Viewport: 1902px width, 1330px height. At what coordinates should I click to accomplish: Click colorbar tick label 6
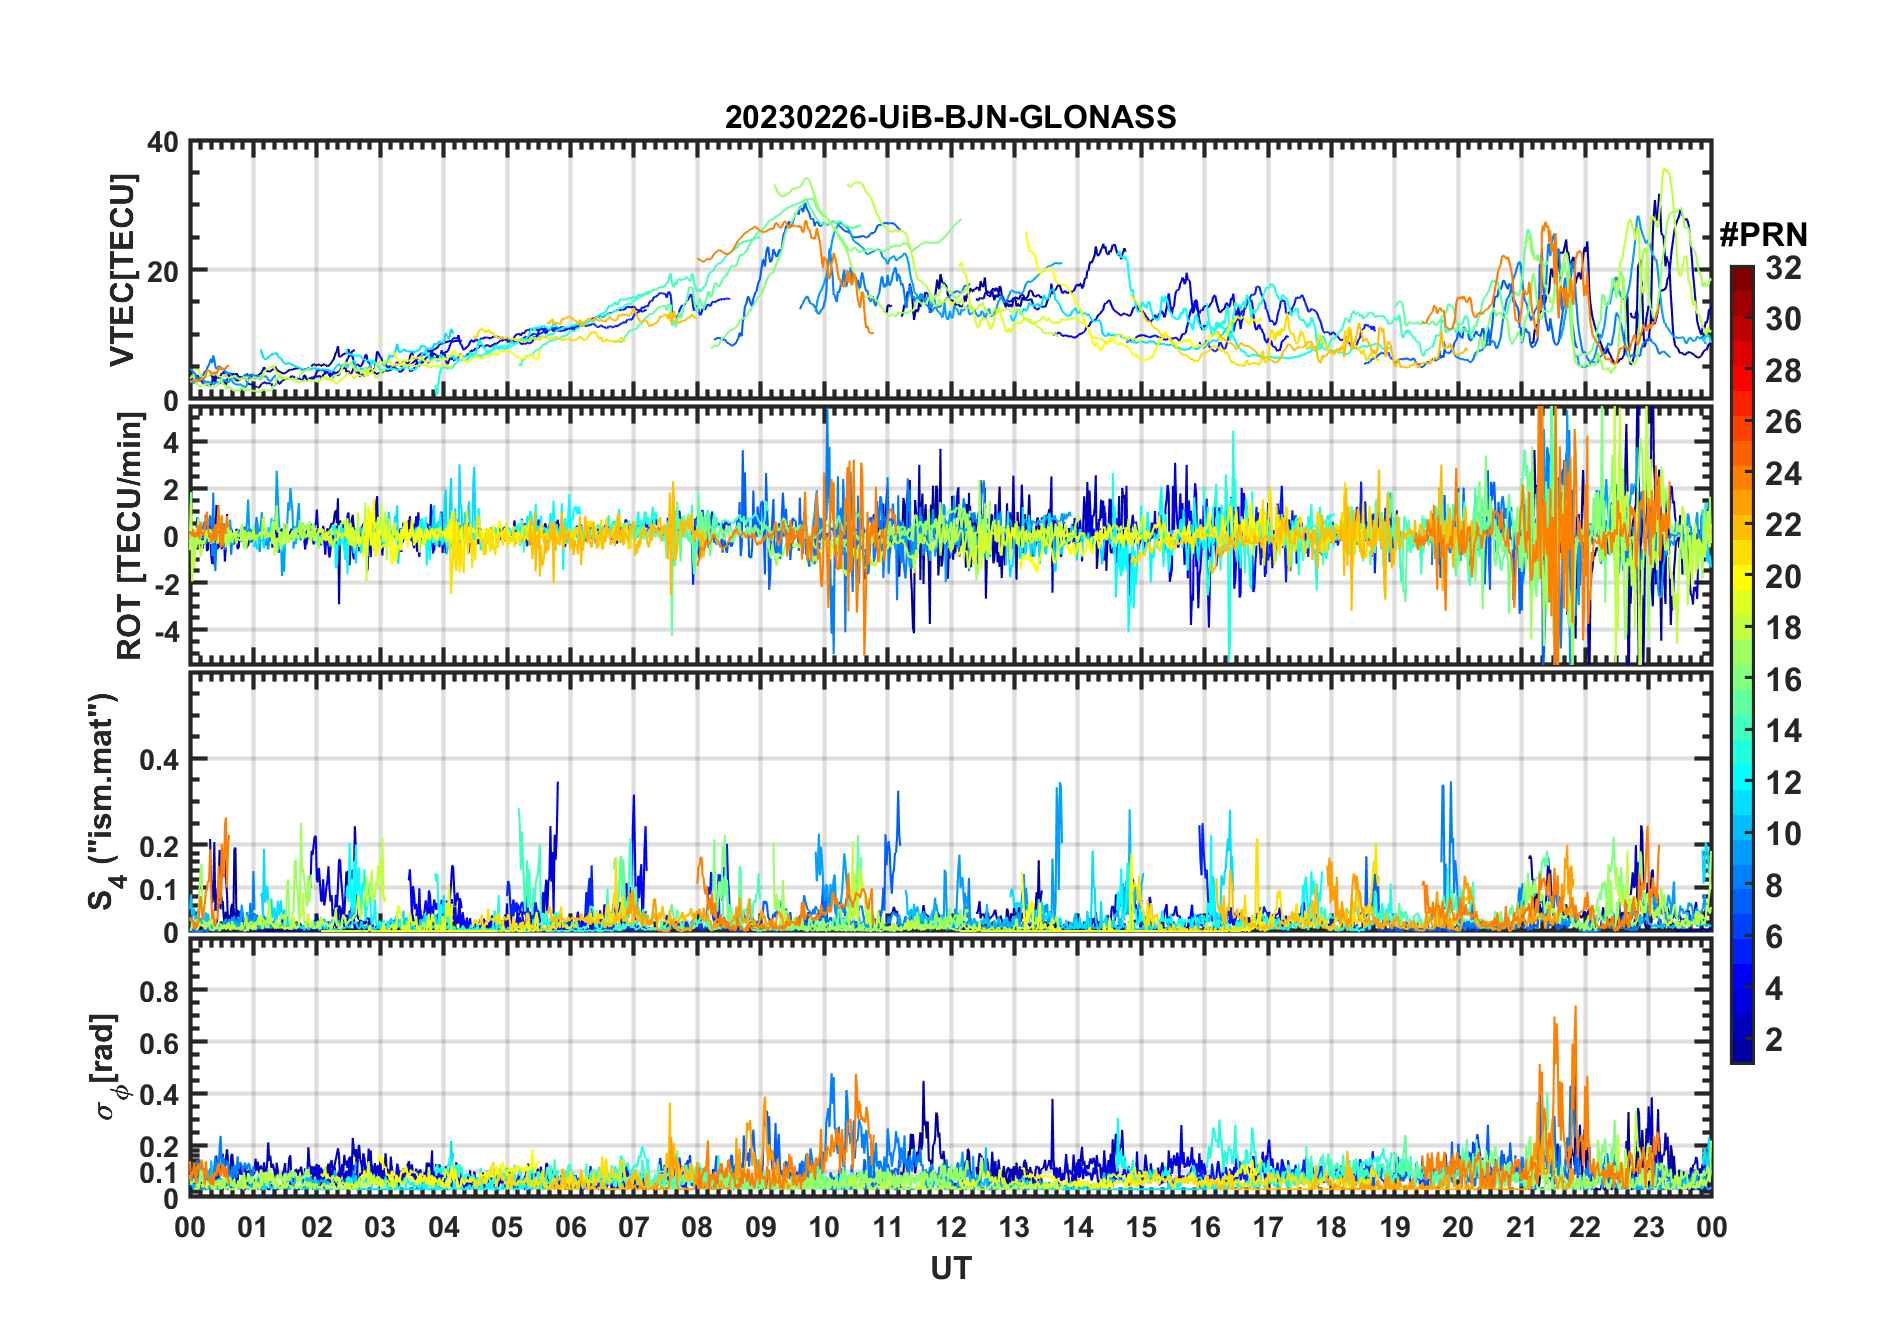point(1774,937)
